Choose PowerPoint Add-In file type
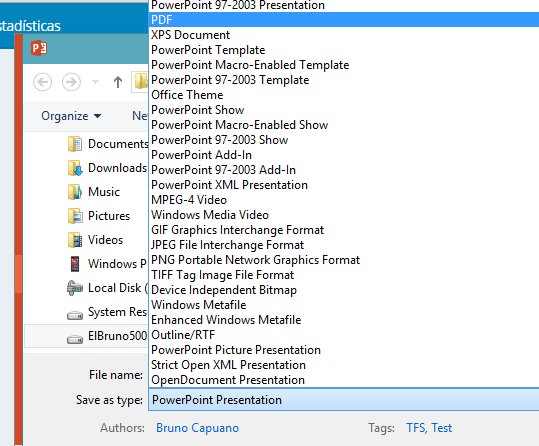Viewport: 539px width, 446px height. (344, 155)
